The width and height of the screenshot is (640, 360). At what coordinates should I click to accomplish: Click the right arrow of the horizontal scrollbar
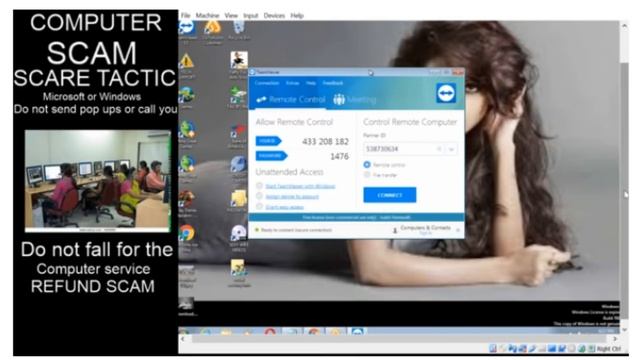615,339
